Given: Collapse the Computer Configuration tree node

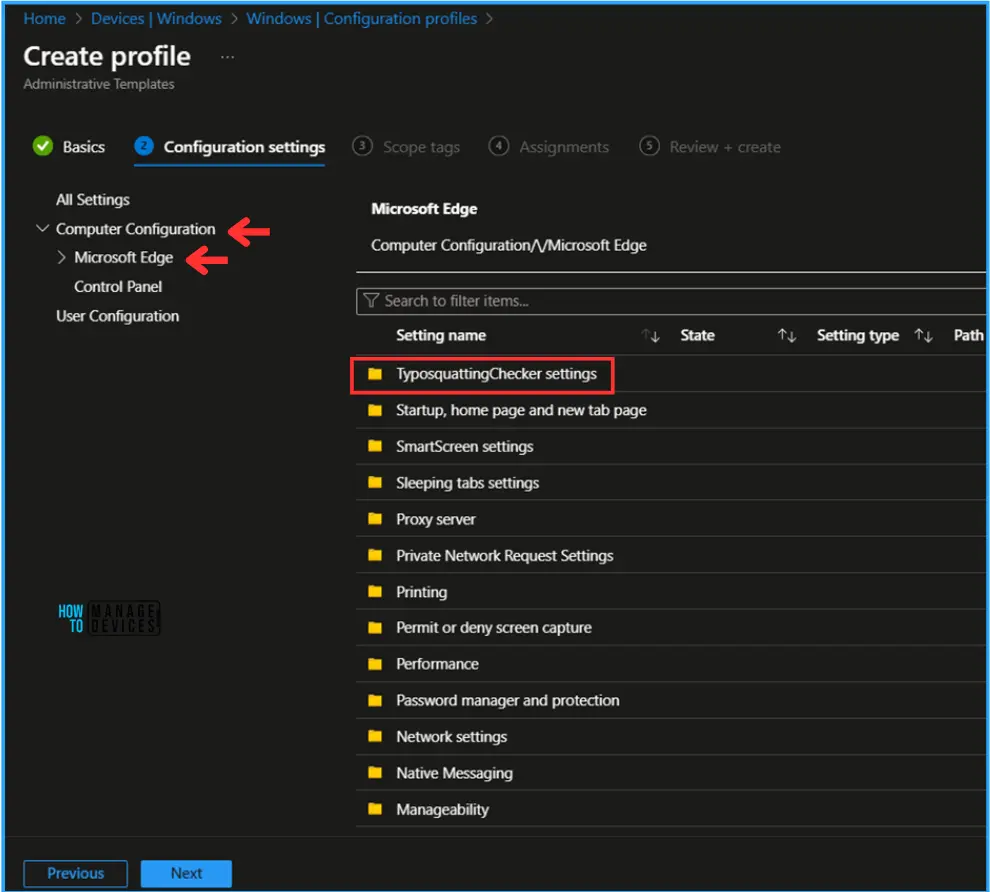Looking at the screenshot, I should click(x=42, y=229).
